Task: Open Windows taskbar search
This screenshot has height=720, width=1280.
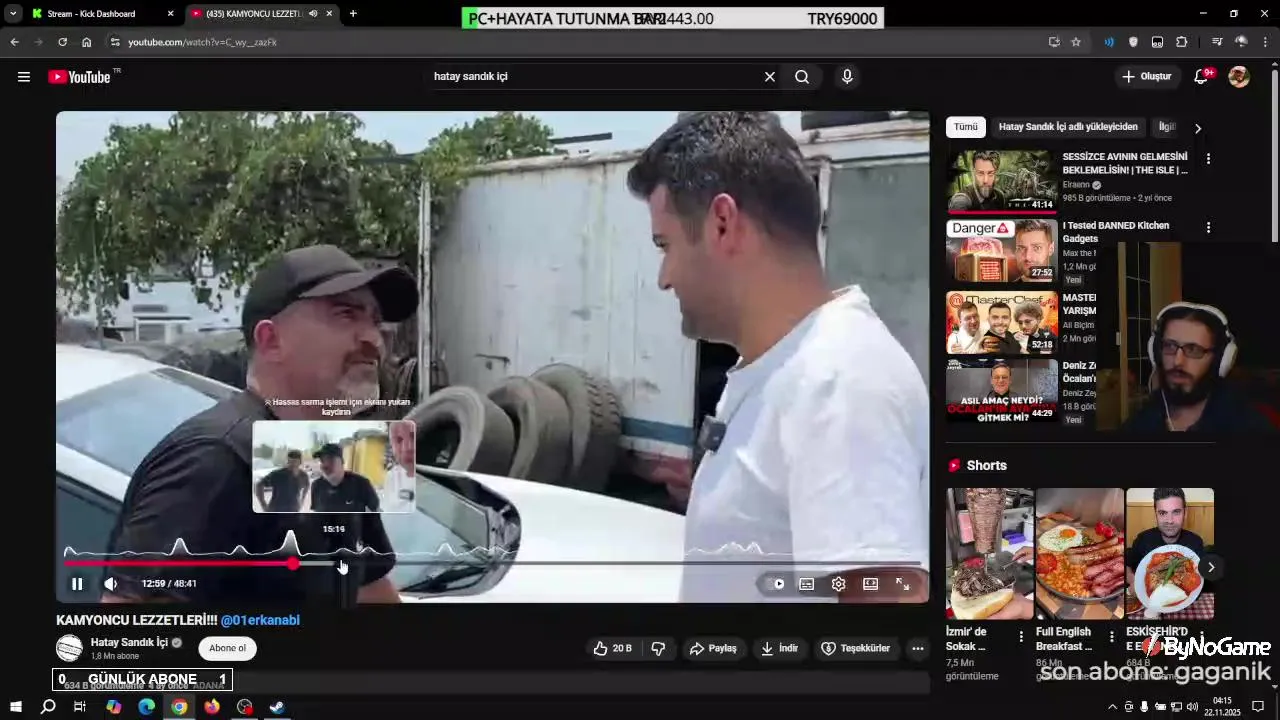Action: pos(48,707)
